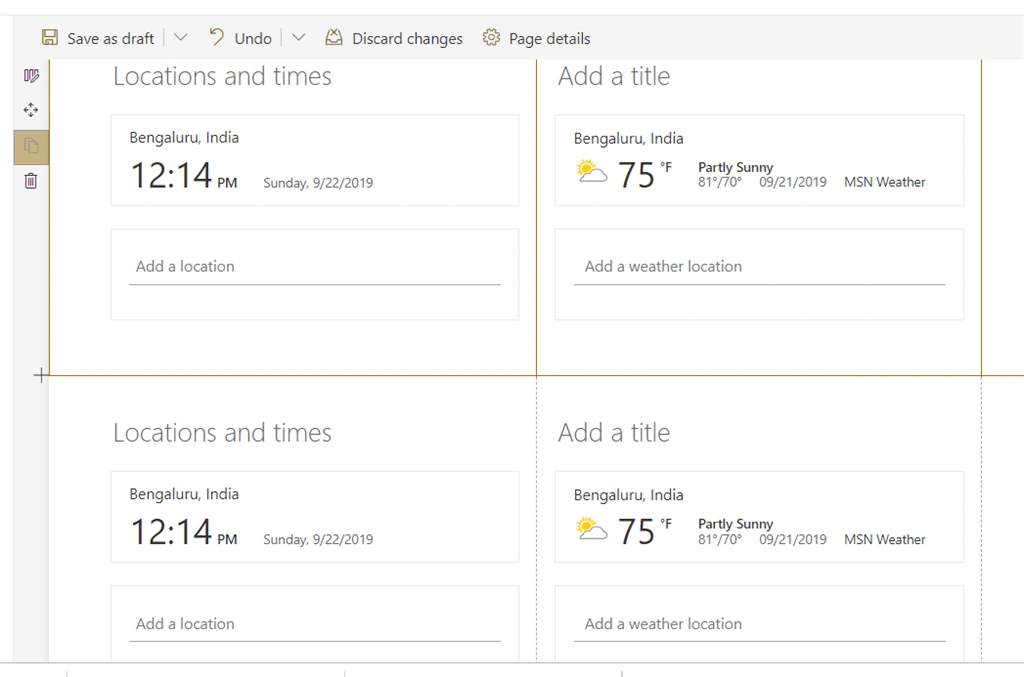The width and height of the screenshot is (1024, 677).
Task: Click Discard changes label
Action: click(407, 39)
